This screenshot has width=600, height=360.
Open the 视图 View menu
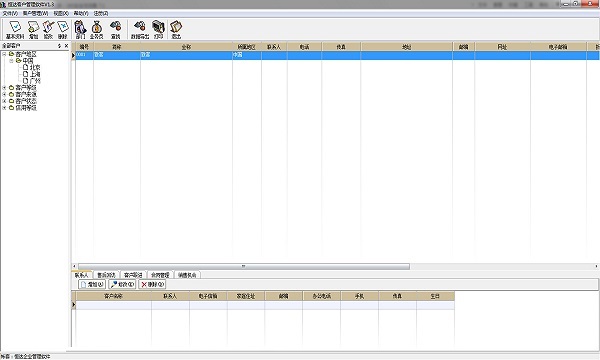tap(61, 13)
